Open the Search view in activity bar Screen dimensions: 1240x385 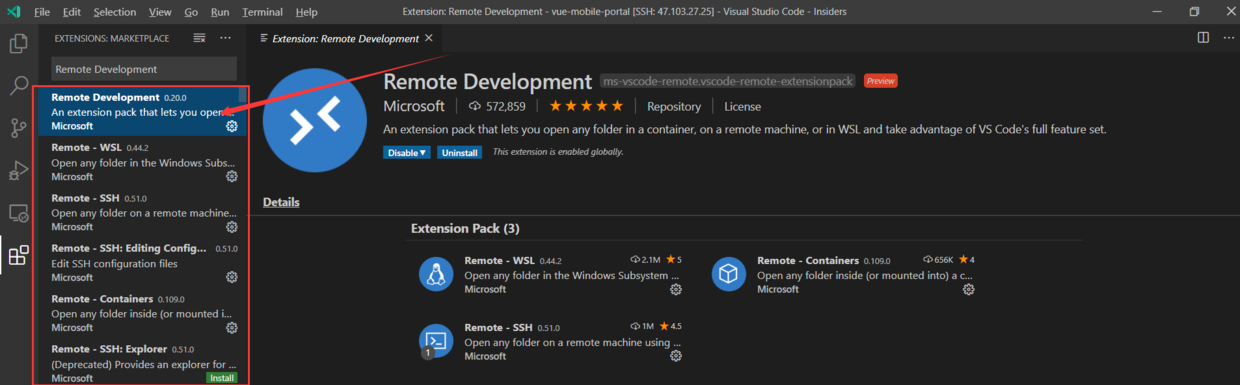pos(18,85)
